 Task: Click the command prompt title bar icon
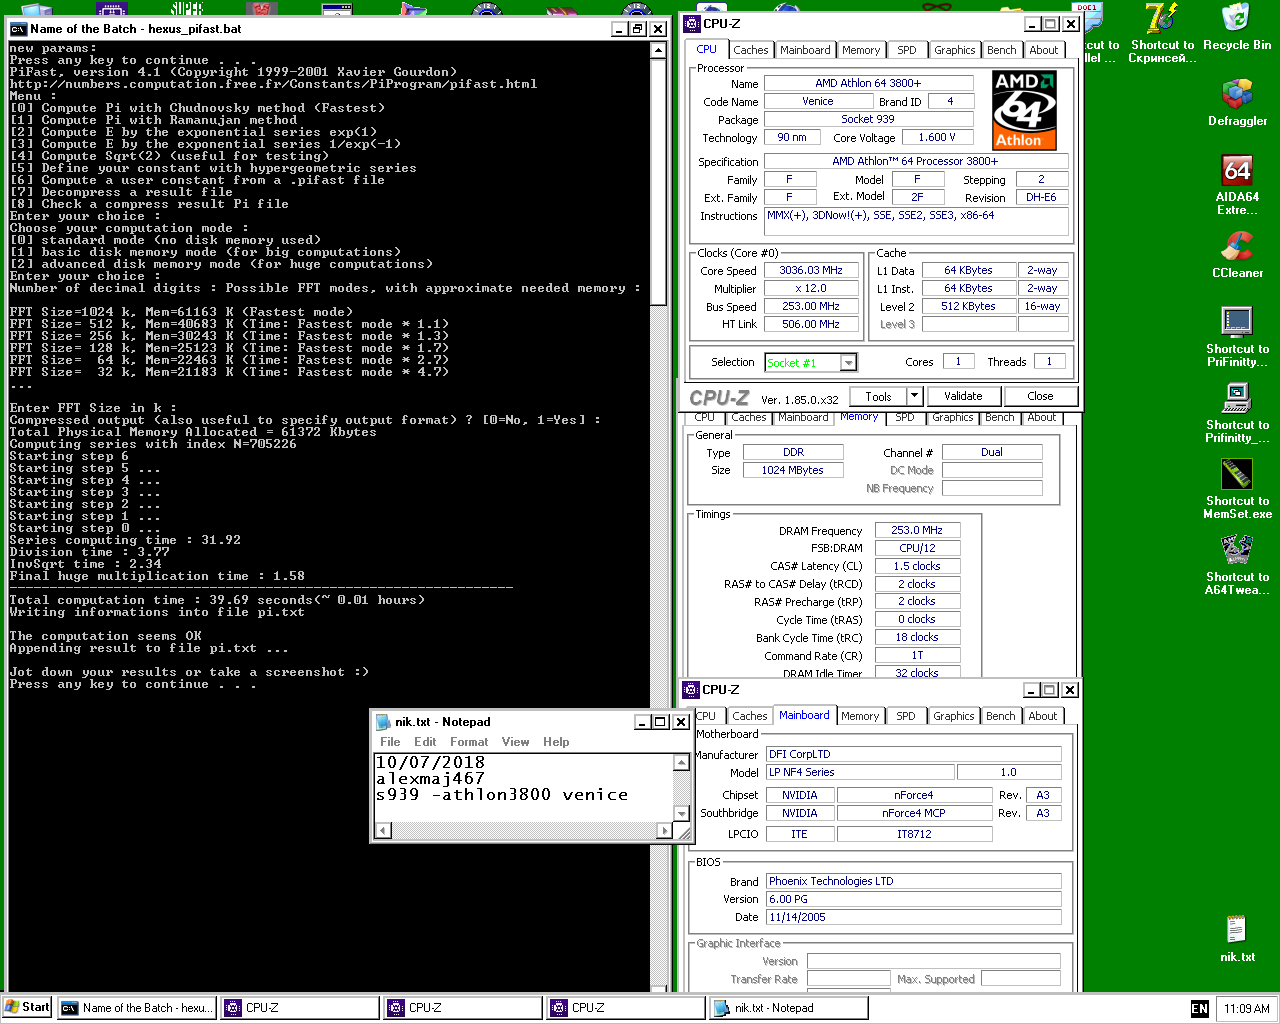point(18,29)
